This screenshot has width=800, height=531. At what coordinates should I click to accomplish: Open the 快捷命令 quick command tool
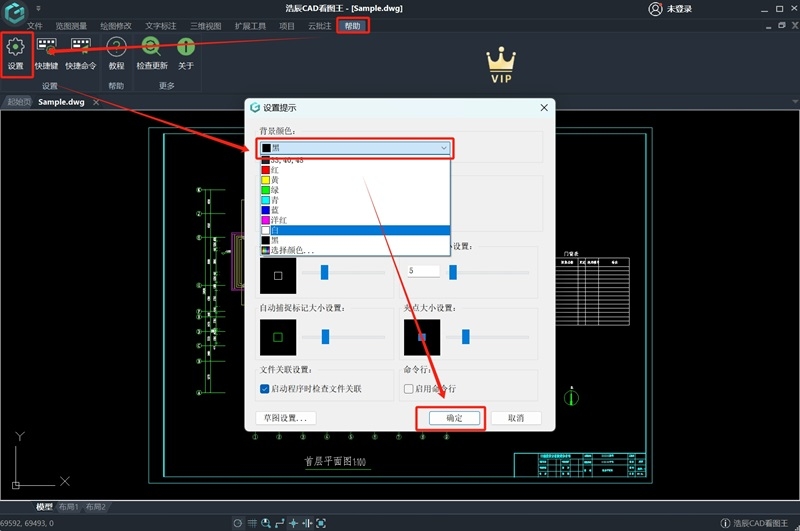click(81, 54)
